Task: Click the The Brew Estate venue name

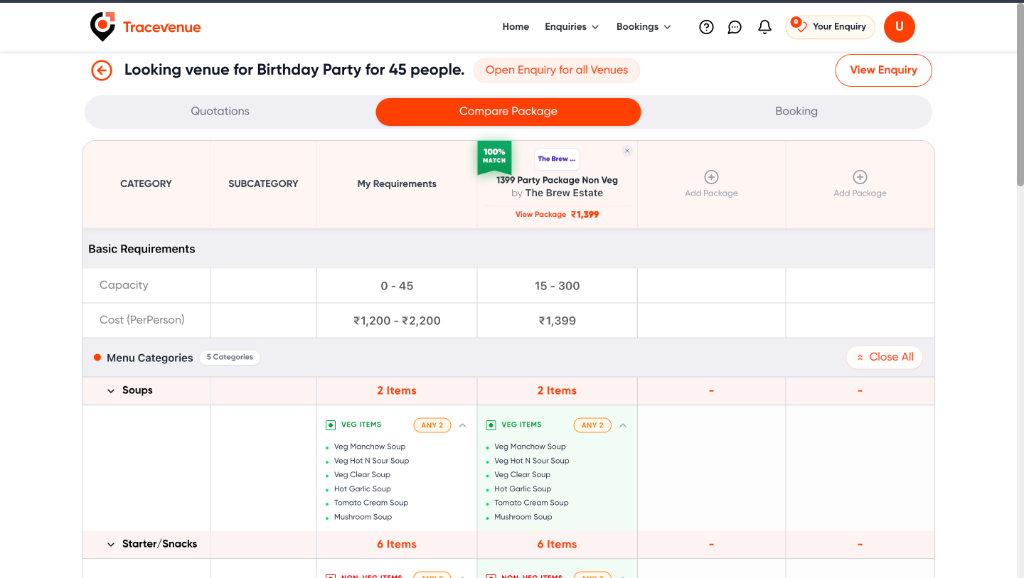Action: point(564,193)
